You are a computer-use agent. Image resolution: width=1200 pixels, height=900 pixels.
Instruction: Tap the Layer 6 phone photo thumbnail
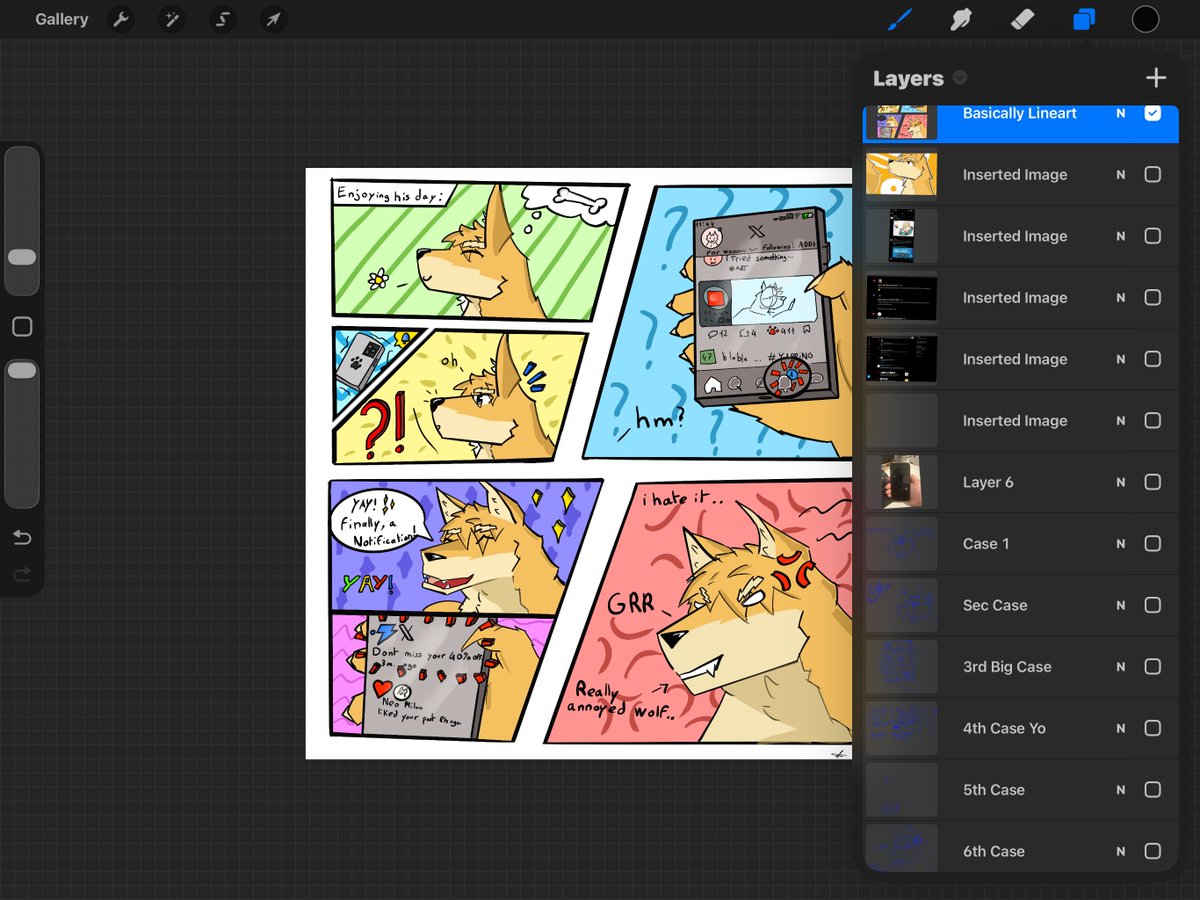coord(901,482)
